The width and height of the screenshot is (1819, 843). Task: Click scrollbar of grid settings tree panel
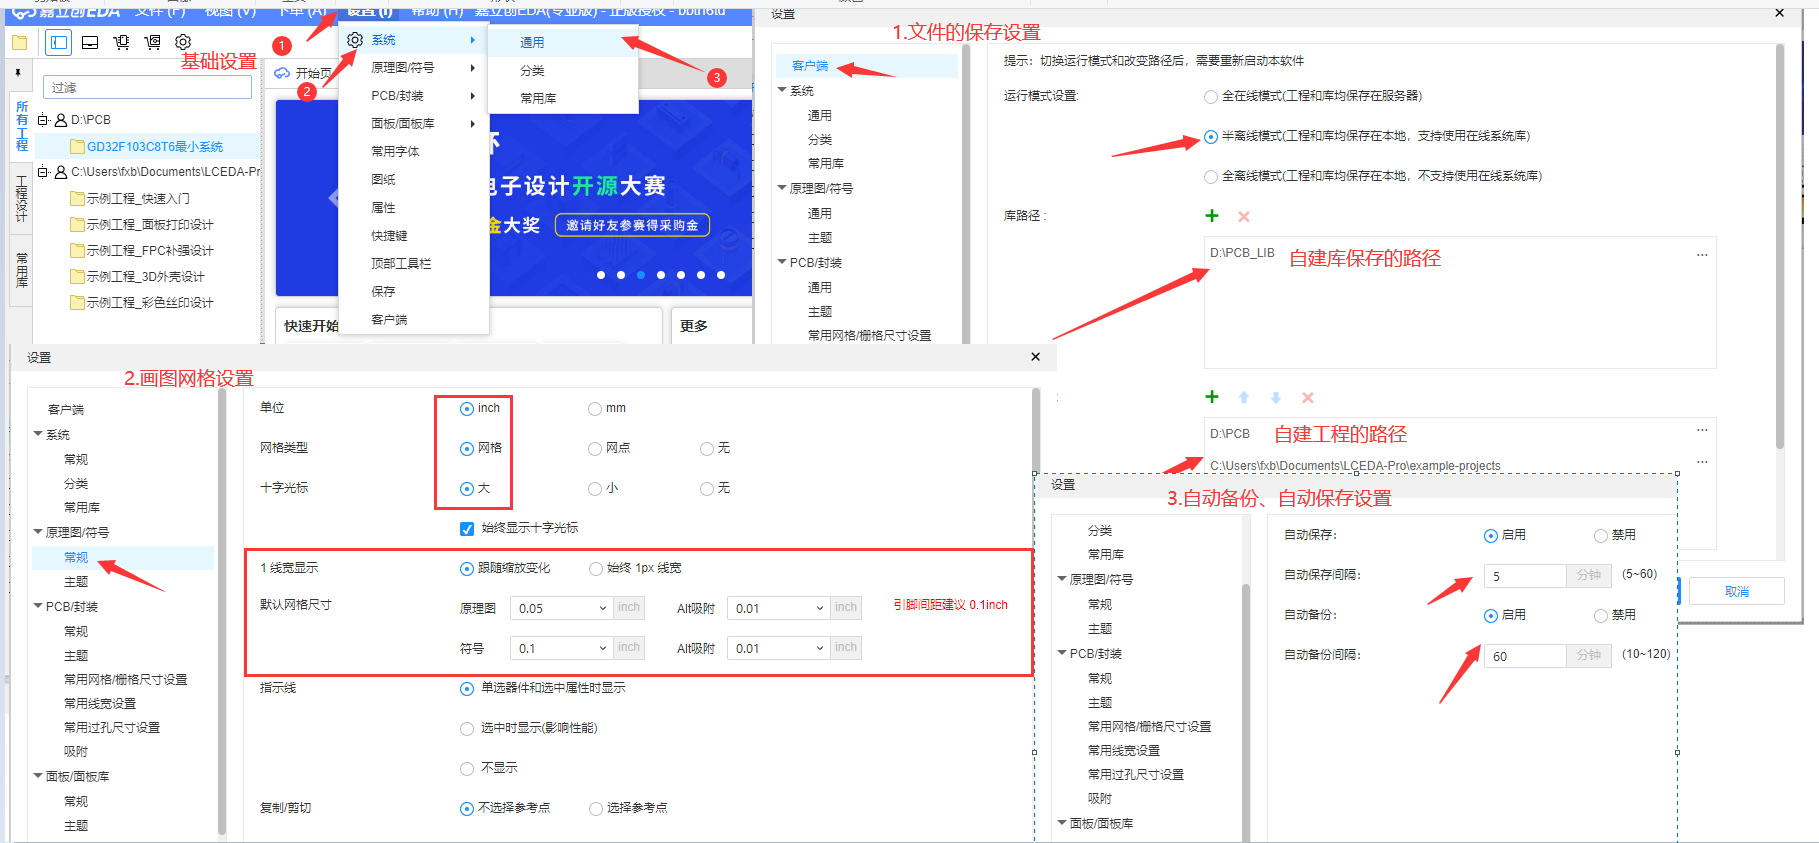tap(222, 612)
